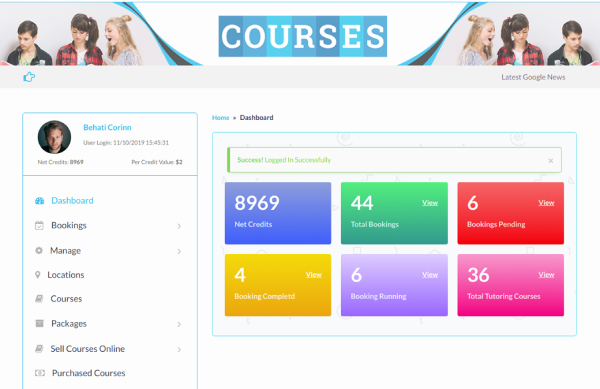
Task: Click the Courses book icon
Action: (39, 299)
